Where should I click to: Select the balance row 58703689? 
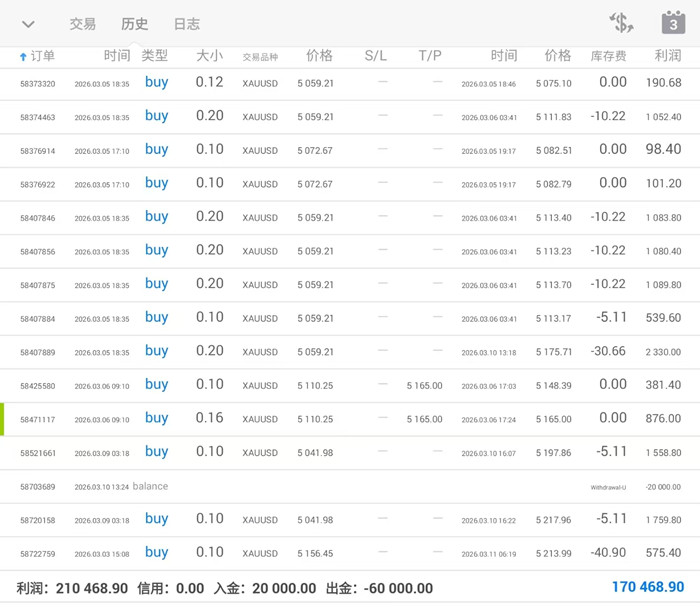click(x=350, y=487)
